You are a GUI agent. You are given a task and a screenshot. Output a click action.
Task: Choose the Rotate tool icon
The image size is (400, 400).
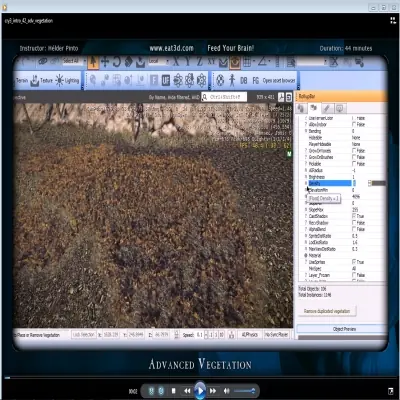point(117,62)
